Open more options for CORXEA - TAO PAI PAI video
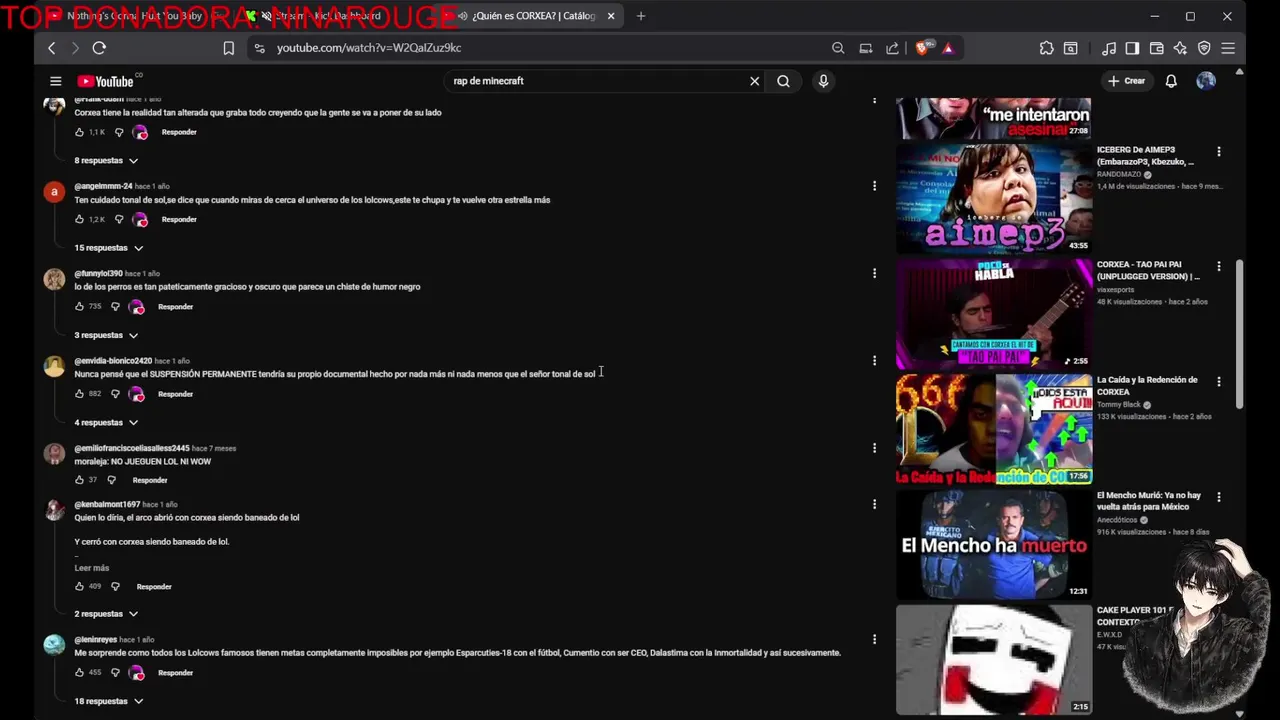1280x720 pixels. pyautogui.click(x=1218, y=267)
